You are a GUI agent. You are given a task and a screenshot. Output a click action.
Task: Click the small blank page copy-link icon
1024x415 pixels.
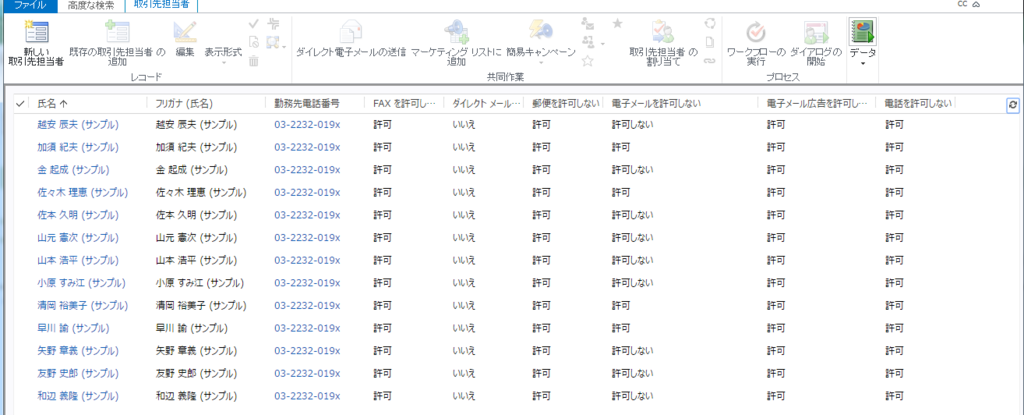click(710, 42)
